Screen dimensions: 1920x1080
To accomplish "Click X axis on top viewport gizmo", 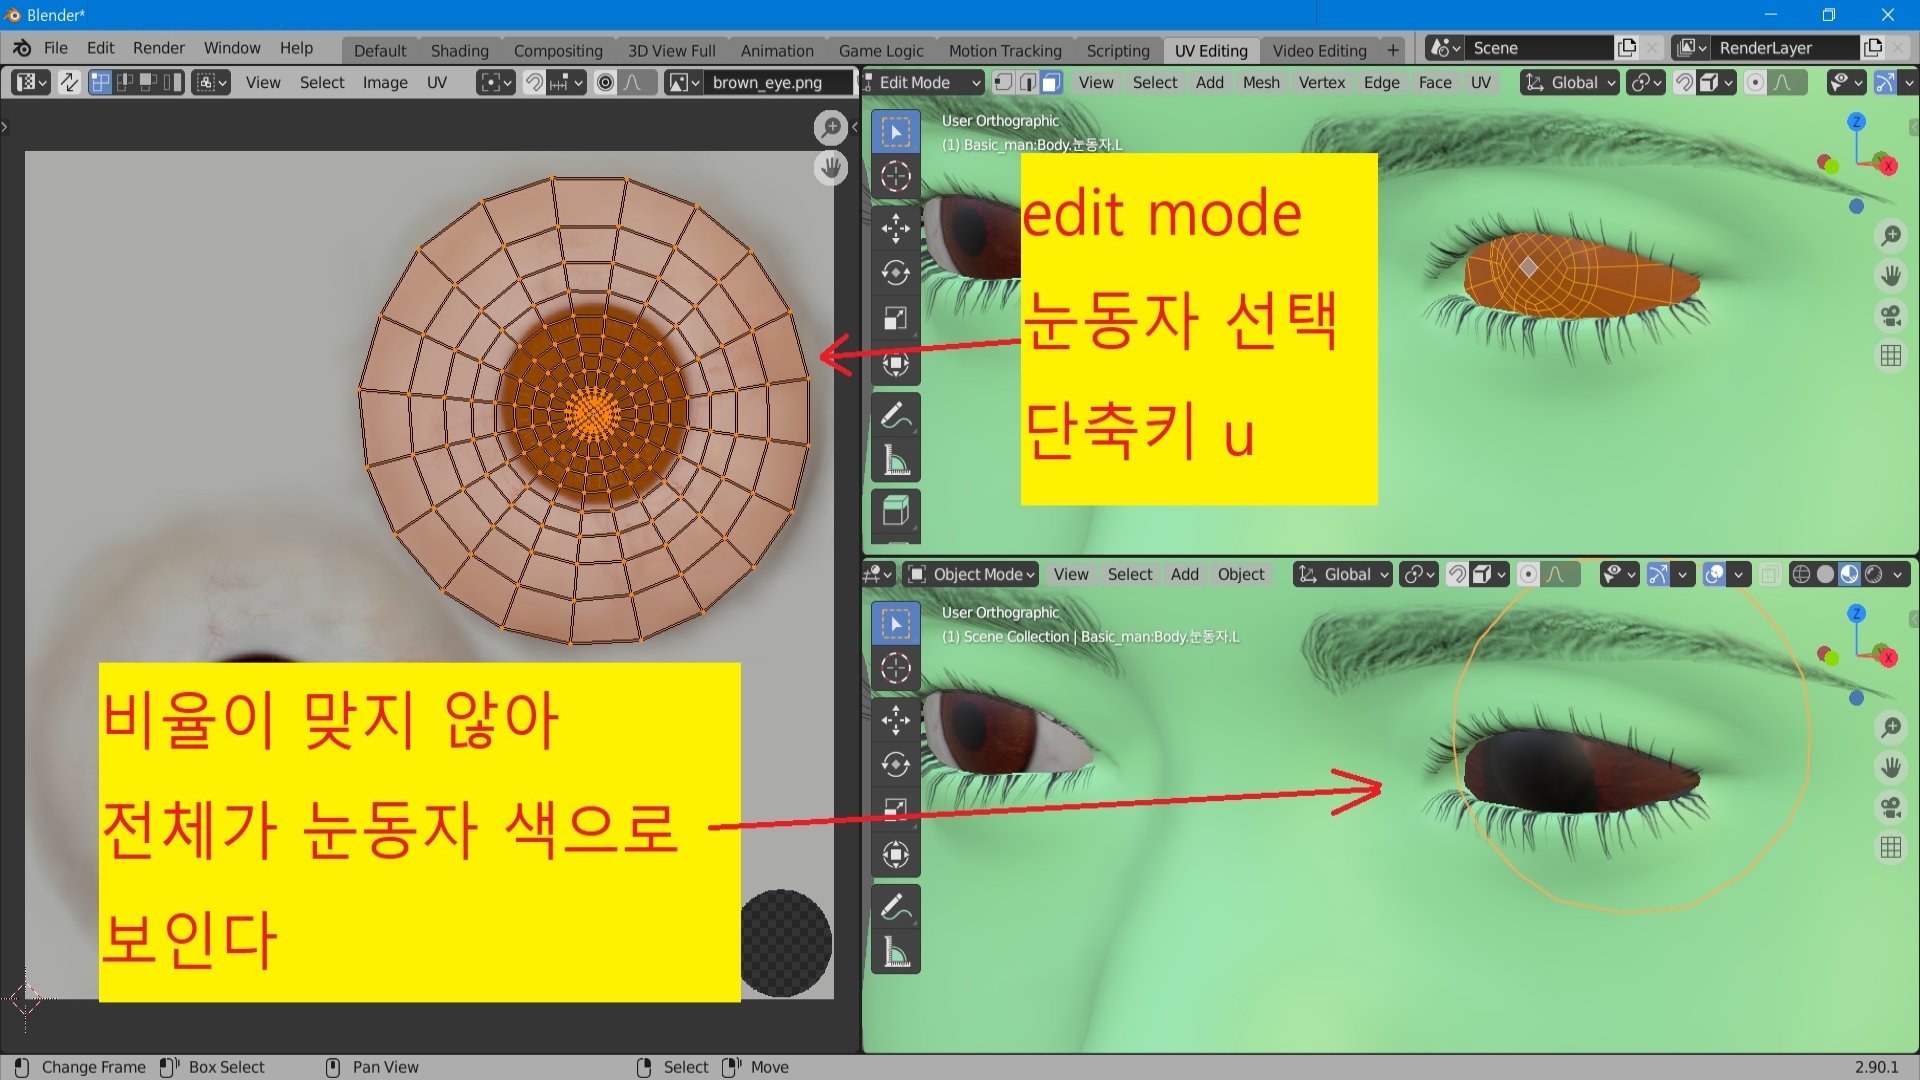I will click(1888, 166).
